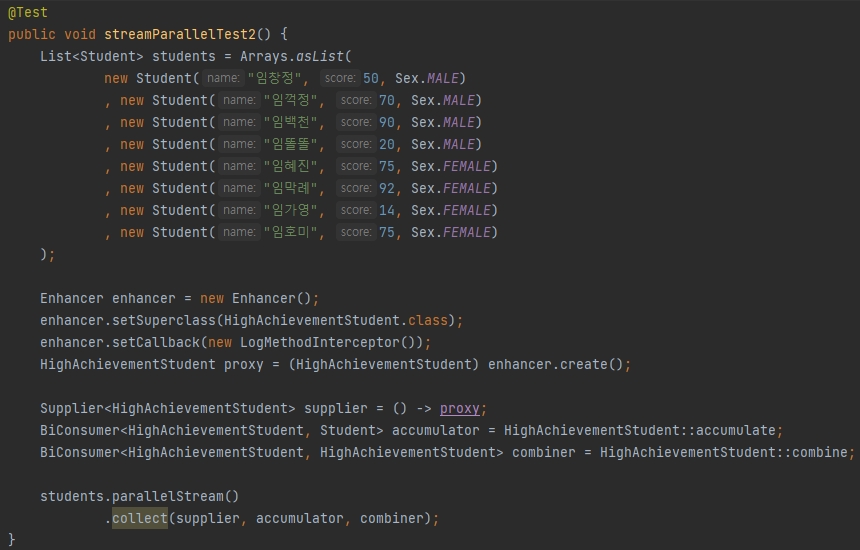Click Sex.FEMALE on the 임혜진 line
The height and width of the screenshot is (550, 860).
[x=454, y=166]
